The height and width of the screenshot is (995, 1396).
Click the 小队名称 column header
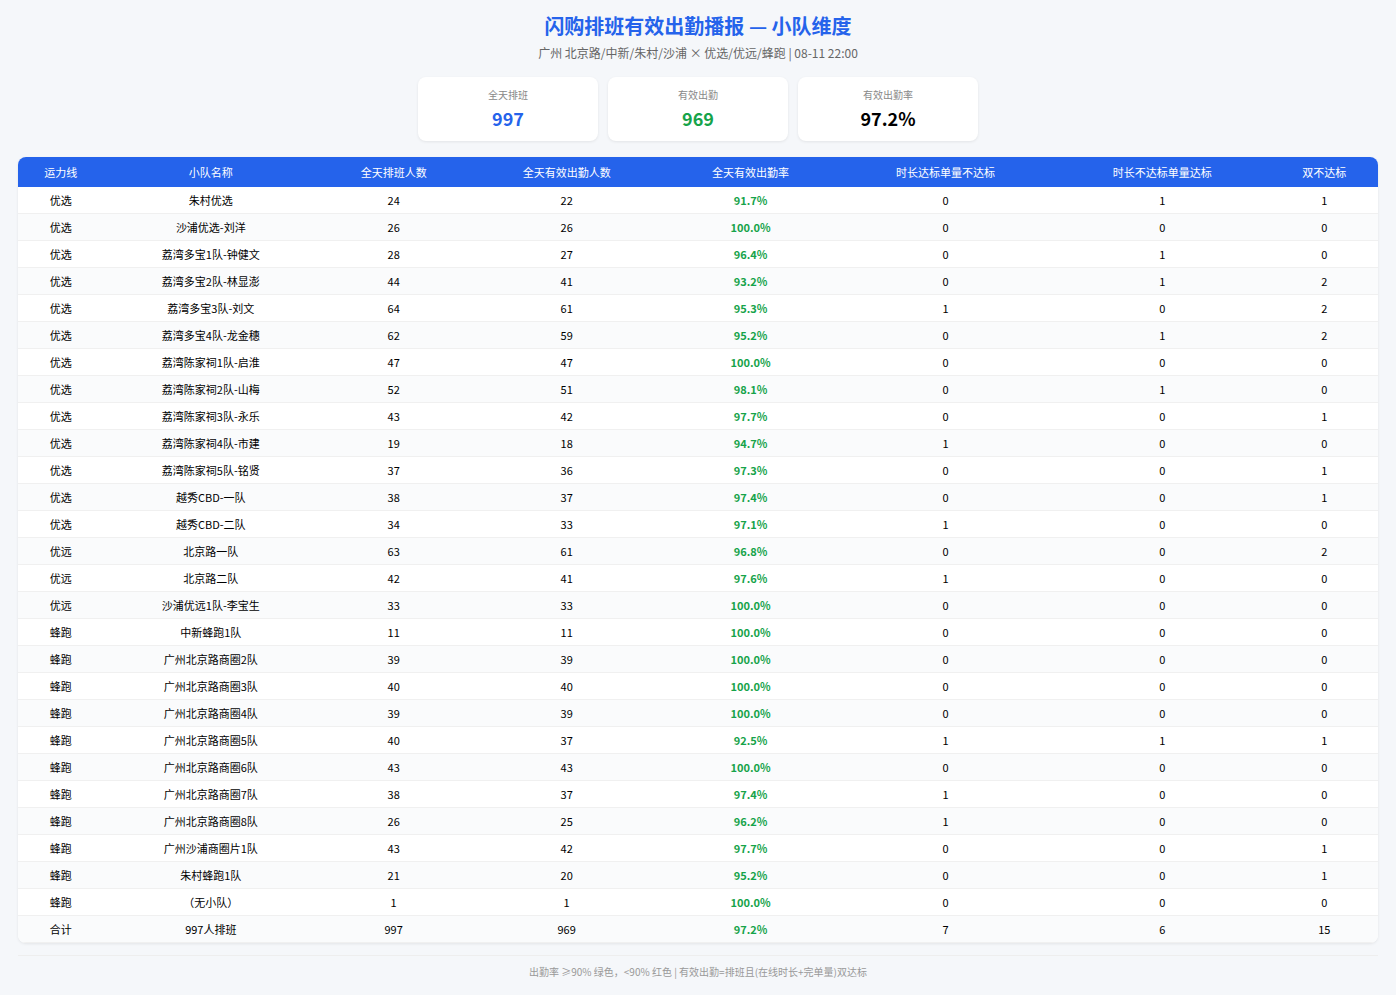click(211, 173)
